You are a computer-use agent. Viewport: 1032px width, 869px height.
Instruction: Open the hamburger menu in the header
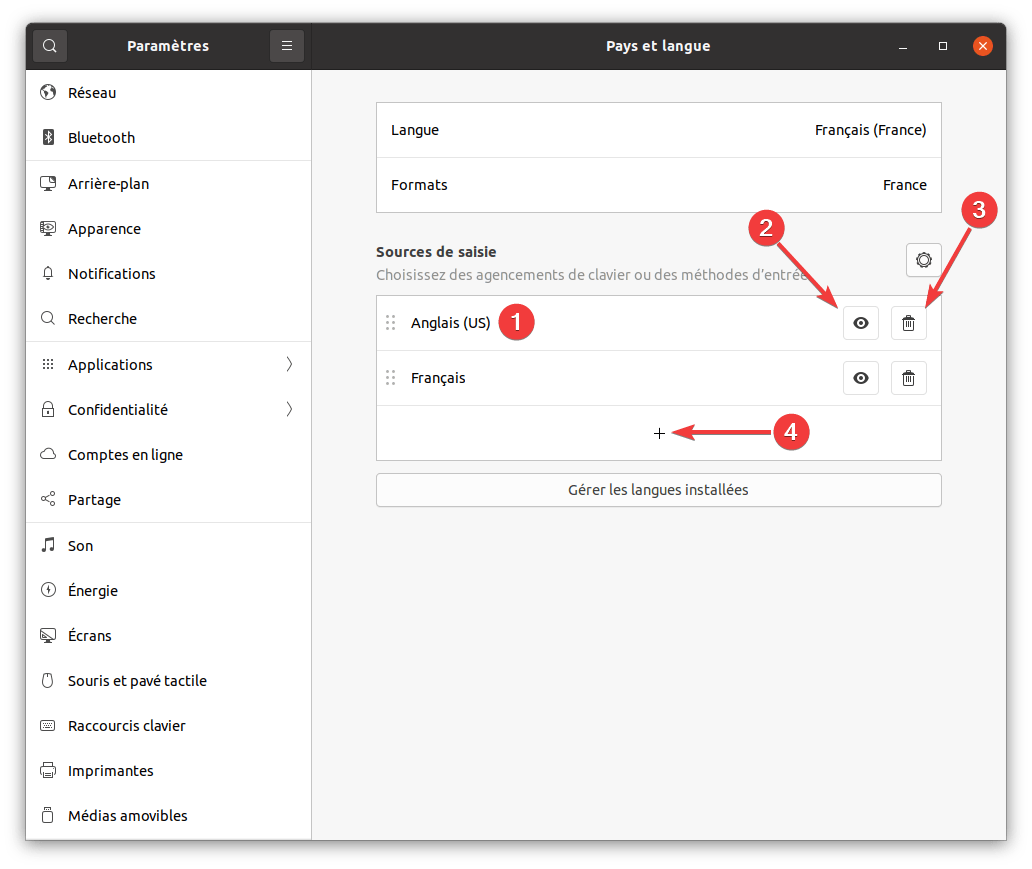287,46
